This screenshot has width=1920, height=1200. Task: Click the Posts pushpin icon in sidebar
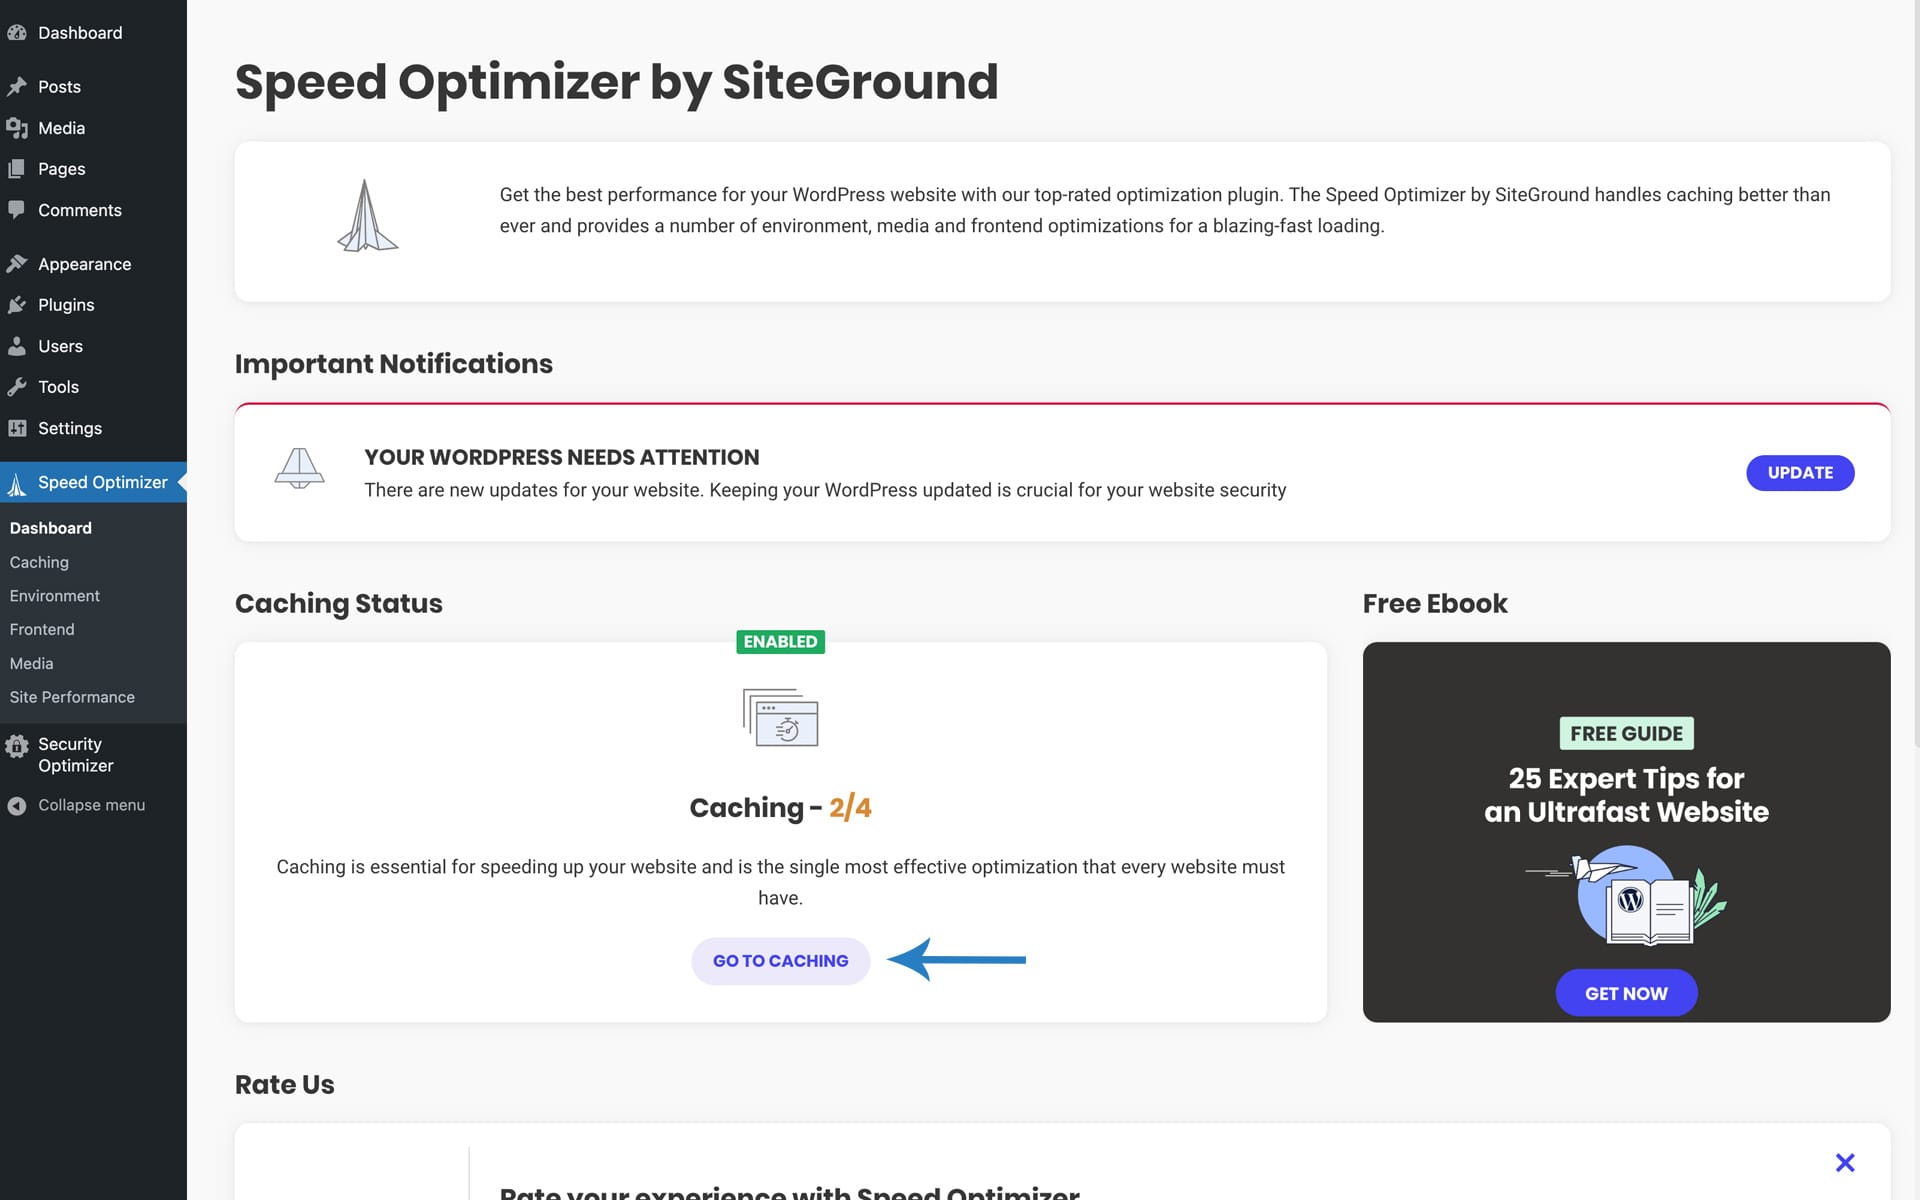tap(16, 87)
